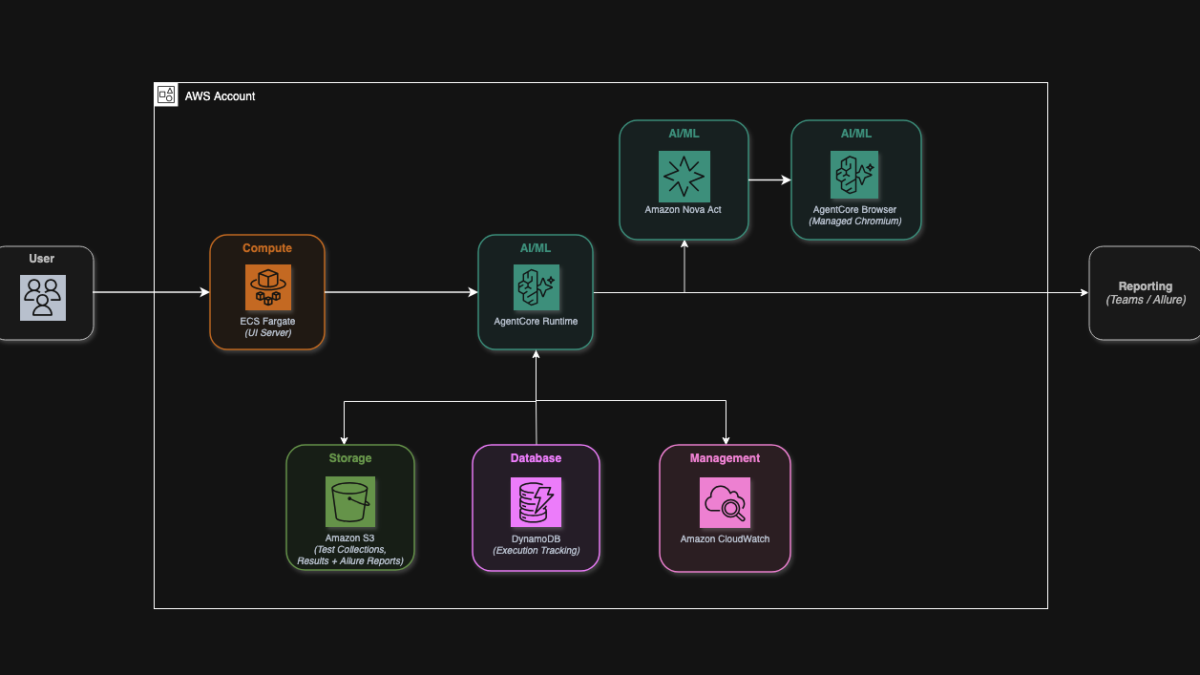Viewport: 1200px width, 675px height.
Task: Select the 'Storage' heading text
Action: click(x=350, y=458)
